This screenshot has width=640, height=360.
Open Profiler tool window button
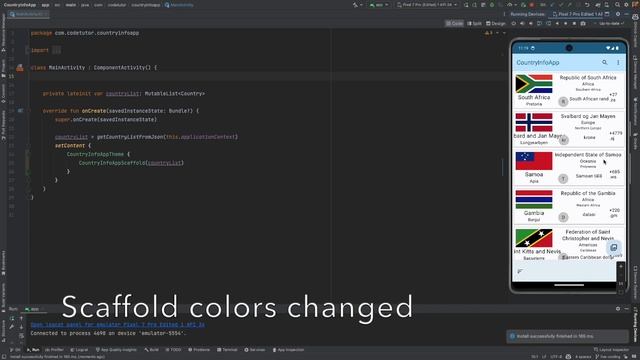click(54, 350)
